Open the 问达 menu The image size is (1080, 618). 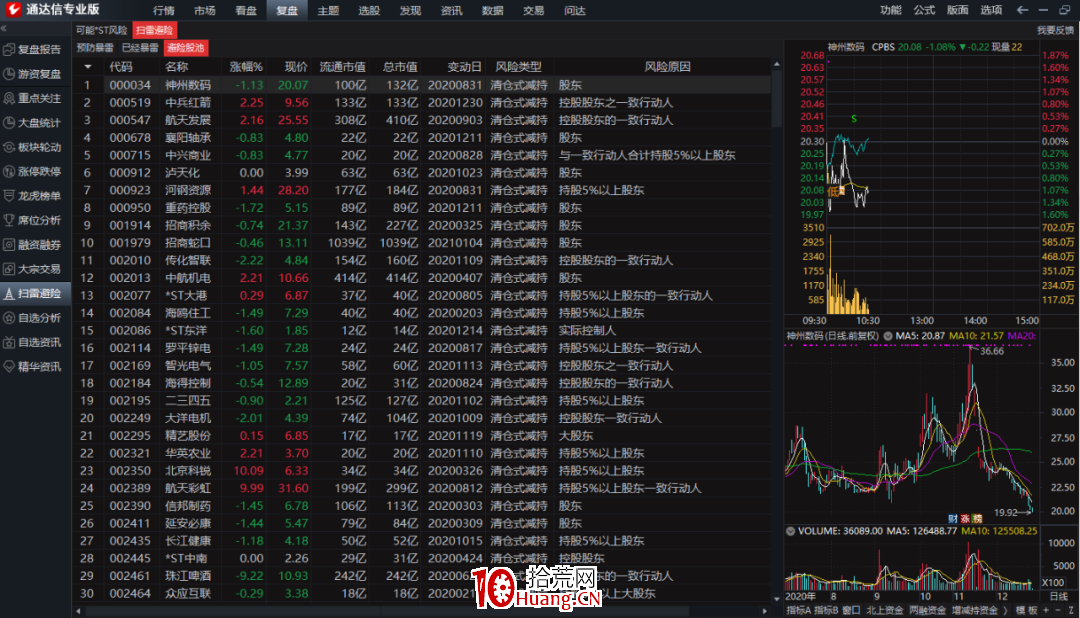574,10
